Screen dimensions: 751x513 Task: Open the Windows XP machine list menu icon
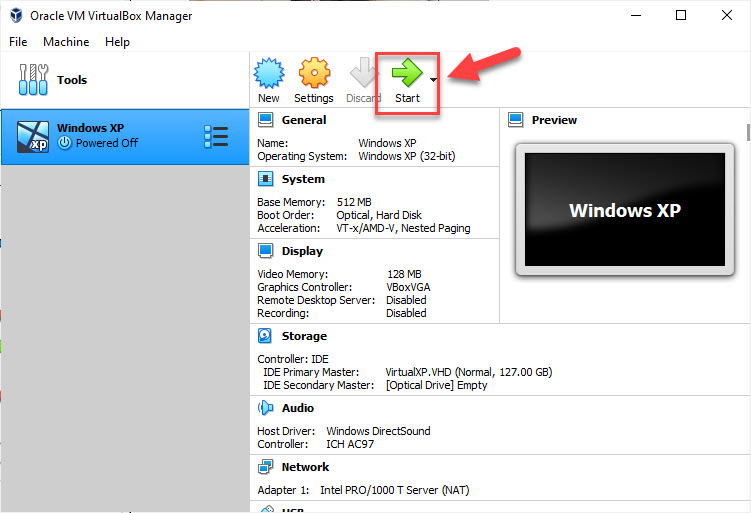point(216,137)
